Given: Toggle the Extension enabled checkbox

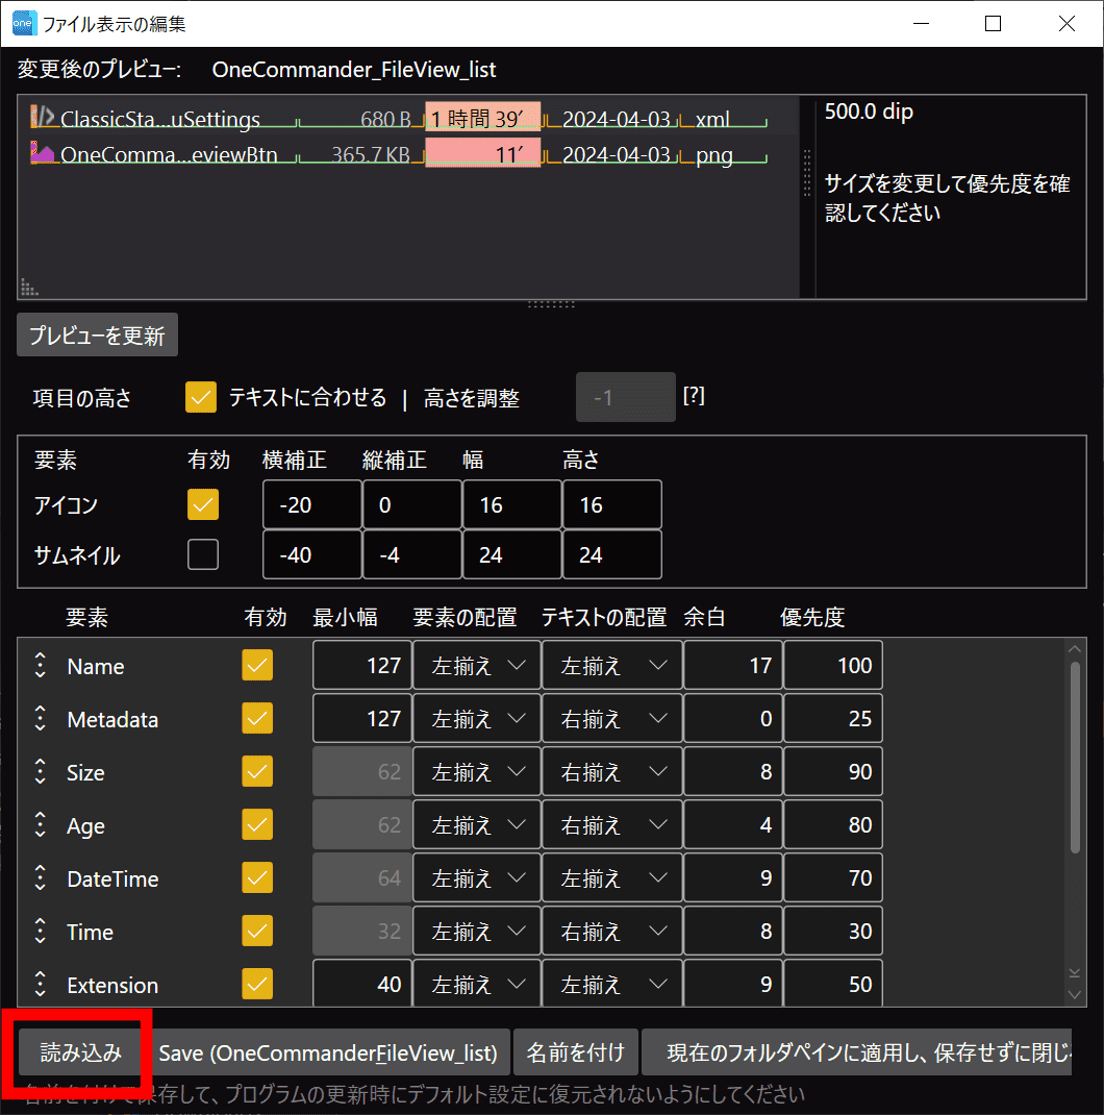Looking at the screenshot, I should 257,984.
